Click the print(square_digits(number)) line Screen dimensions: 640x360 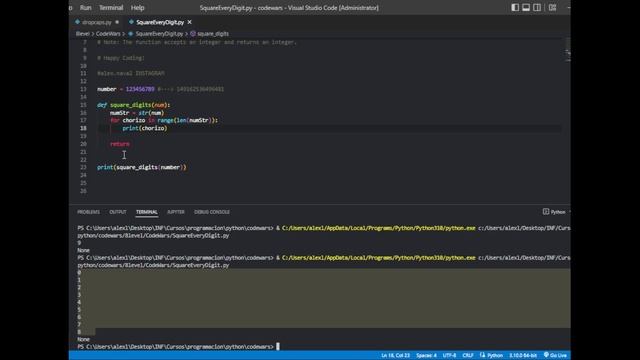coord(142,167)
